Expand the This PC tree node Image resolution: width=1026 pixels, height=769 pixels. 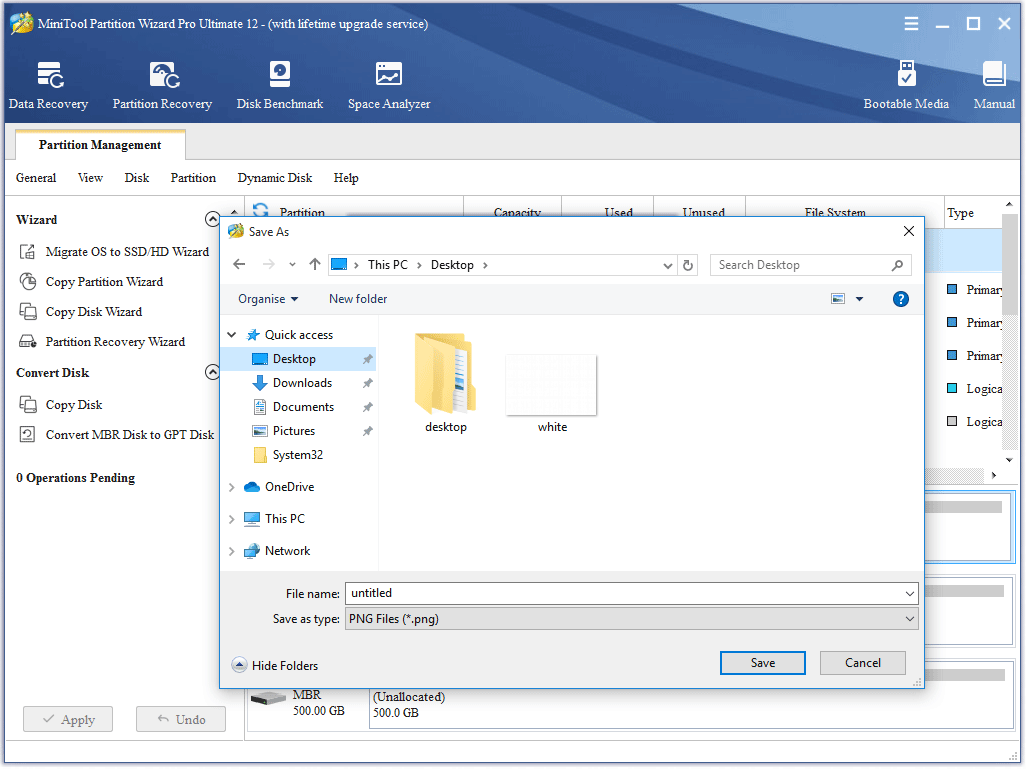(x=232, y=519)
